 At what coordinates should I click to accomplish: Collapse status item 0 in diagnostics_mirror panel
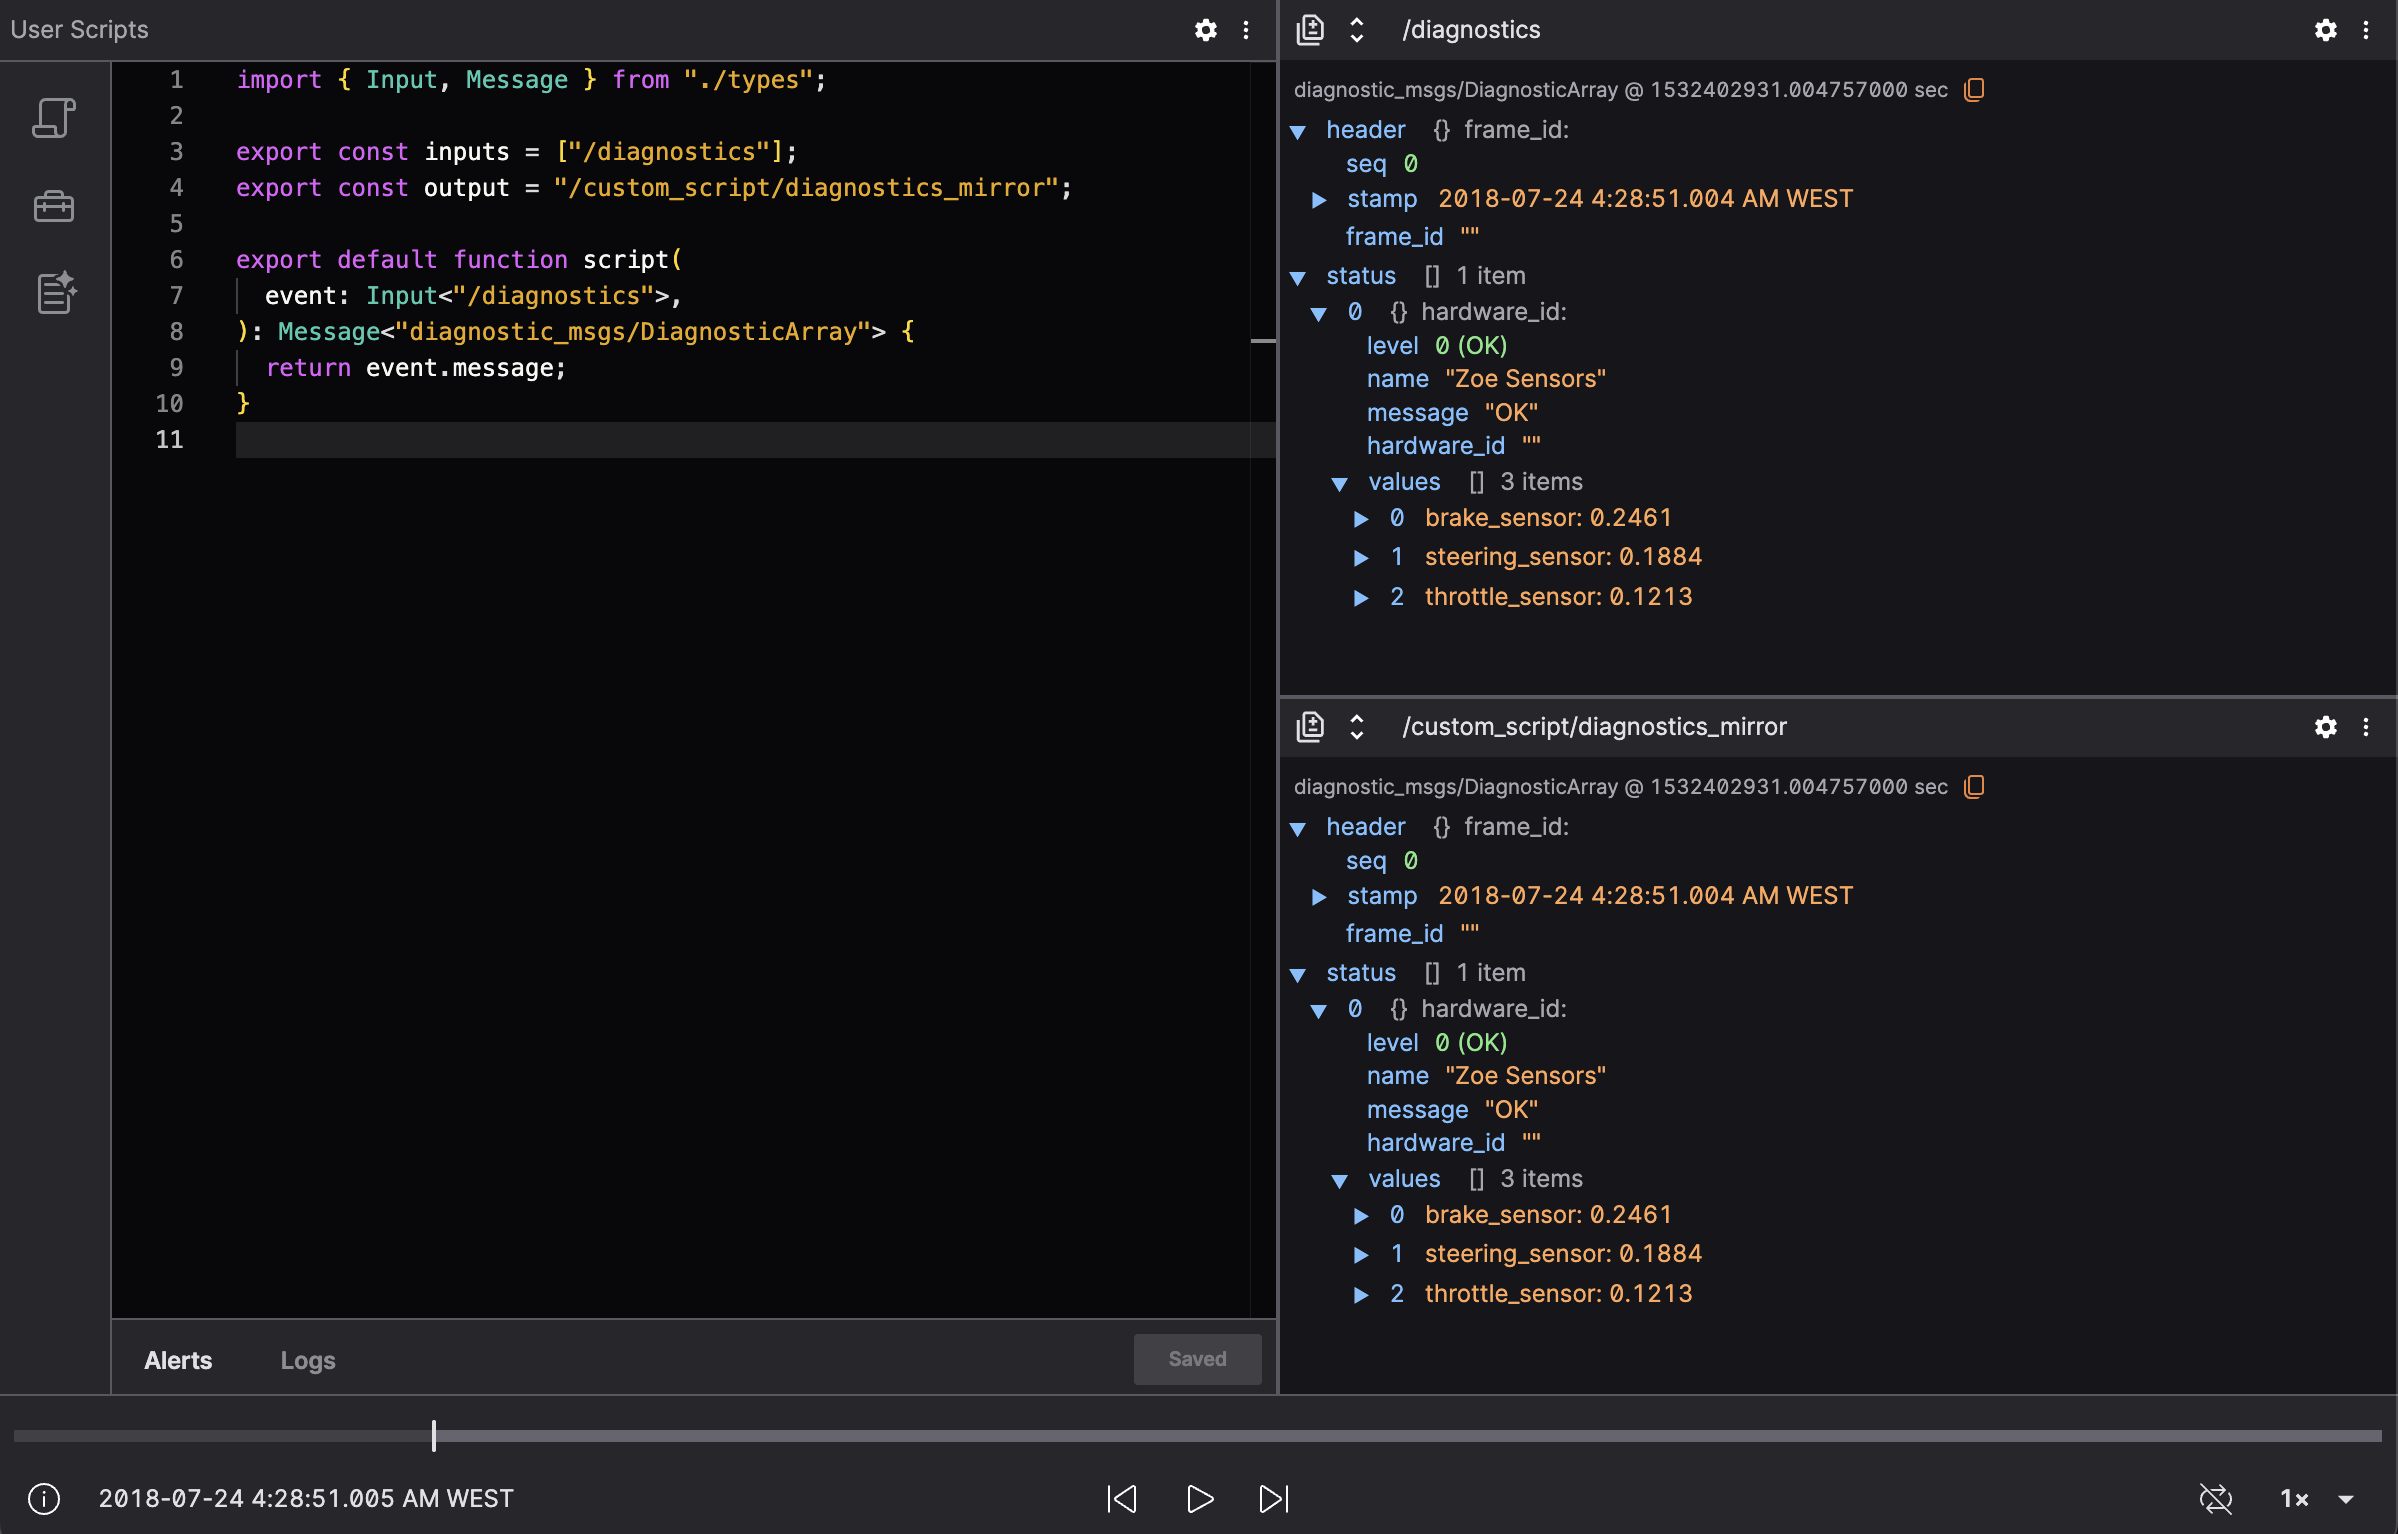[1319, 1011]
